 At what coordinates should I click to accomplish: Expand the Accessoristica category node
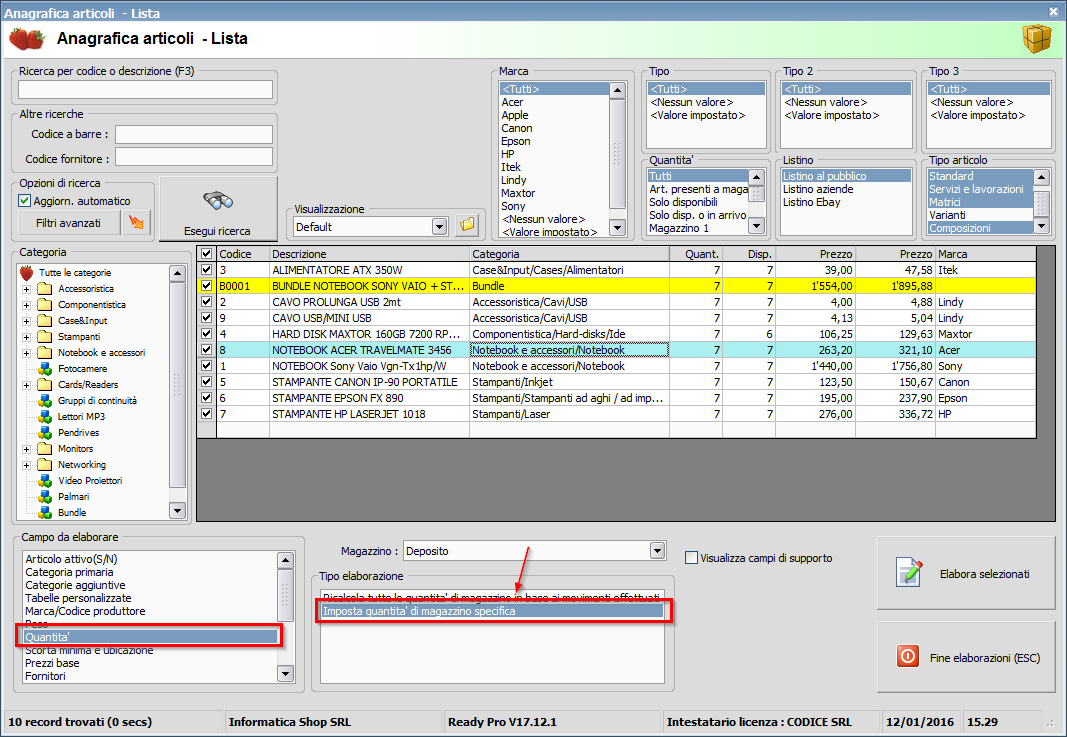pyautogui.click(x=27, y=289)
